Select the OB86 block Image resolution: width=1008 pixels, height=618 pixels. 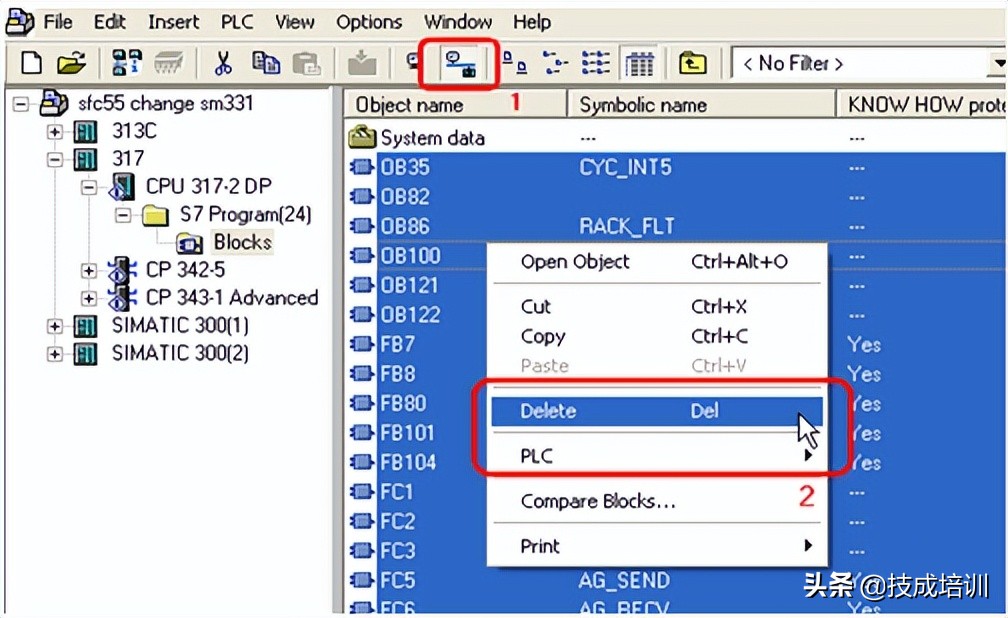pos(404,226)
